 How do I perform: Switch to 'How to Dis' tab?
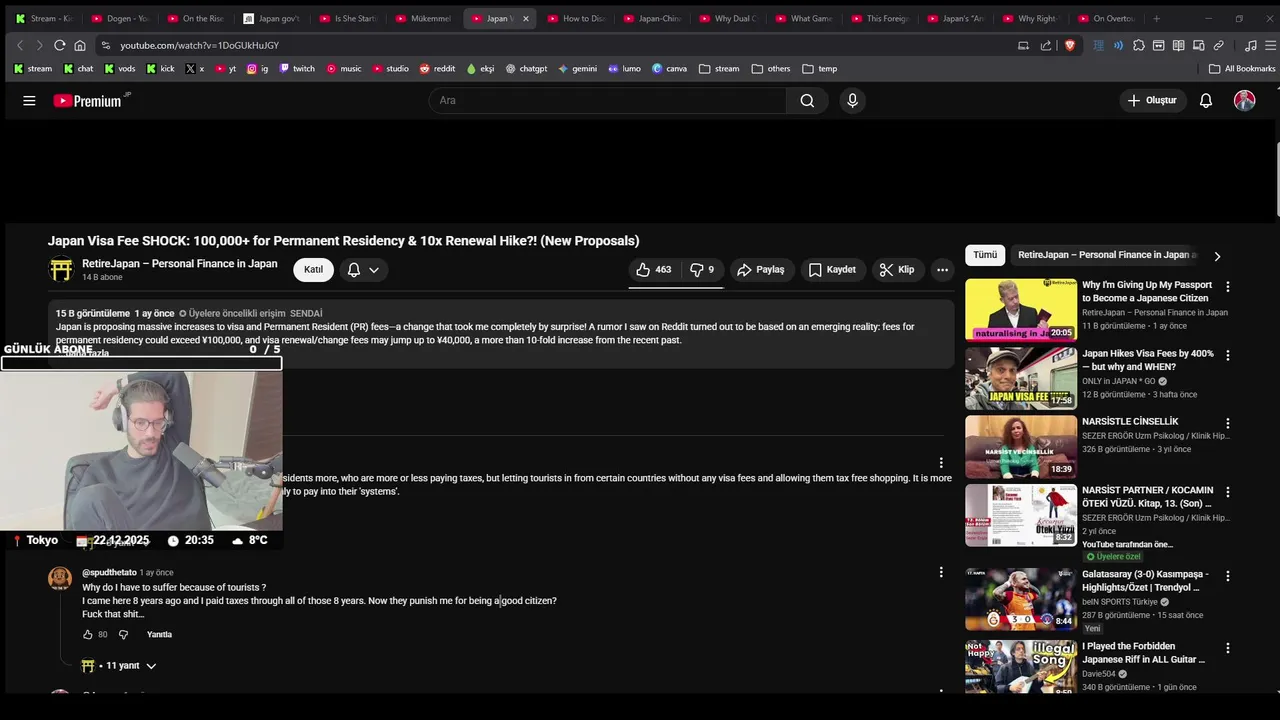(x=576, y=18)
